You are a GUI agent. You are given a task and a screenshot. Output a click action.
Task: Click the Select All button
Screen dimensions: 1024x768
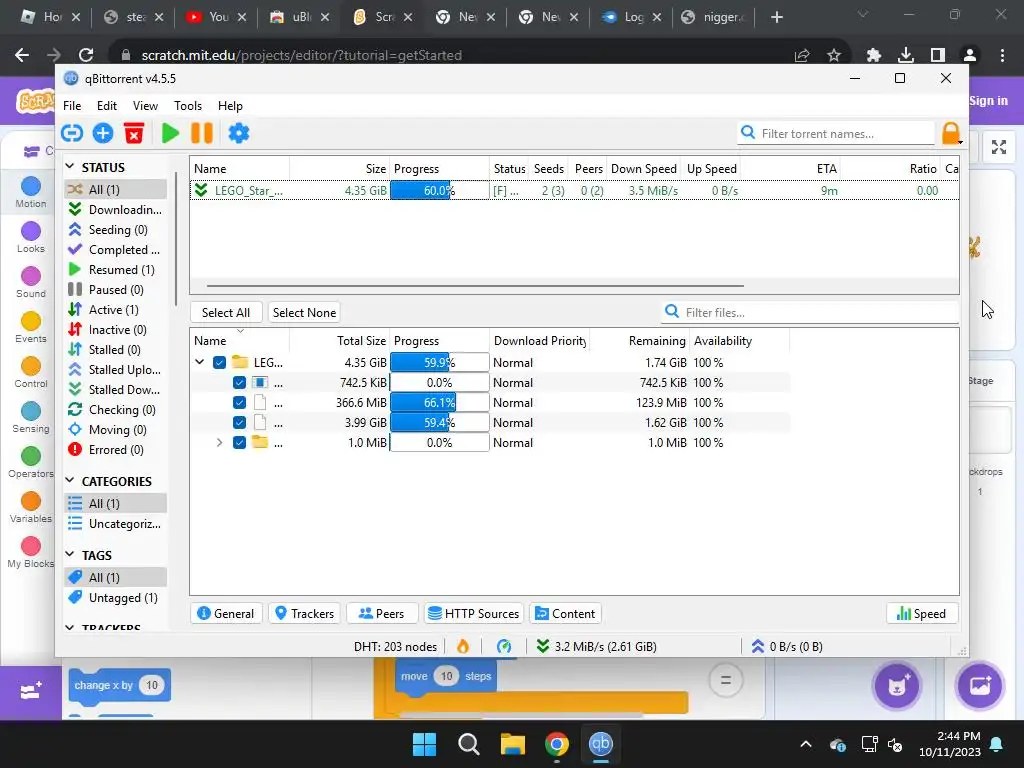226,313
